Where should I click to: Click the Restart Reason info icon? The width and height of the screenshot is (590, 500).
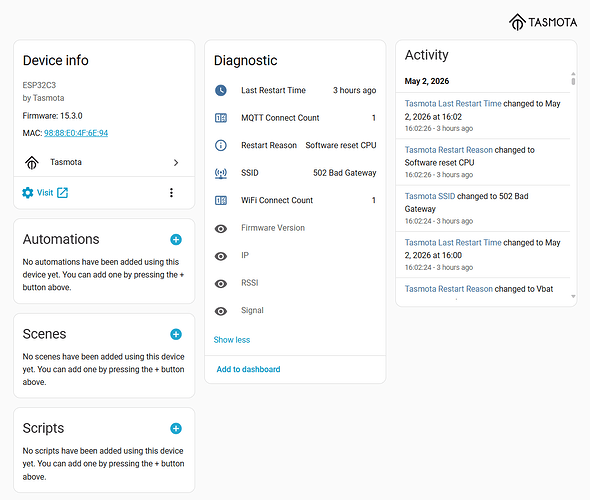click(221, 145)
